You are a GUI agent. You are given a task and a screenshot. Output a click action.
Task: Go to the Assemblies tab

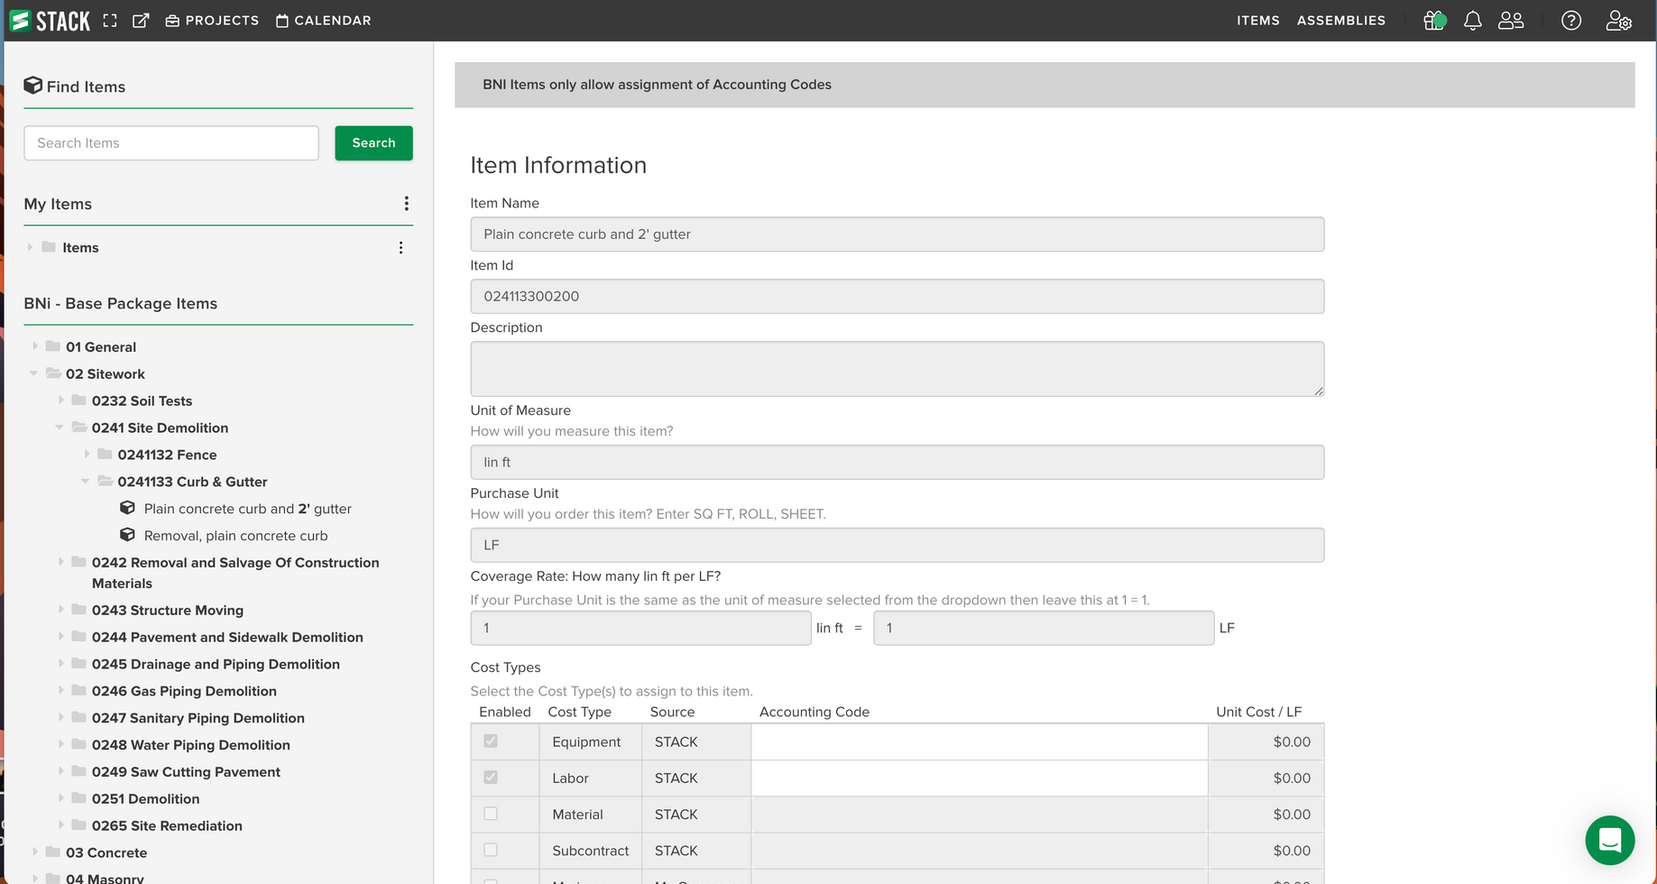click(1341, 20)
